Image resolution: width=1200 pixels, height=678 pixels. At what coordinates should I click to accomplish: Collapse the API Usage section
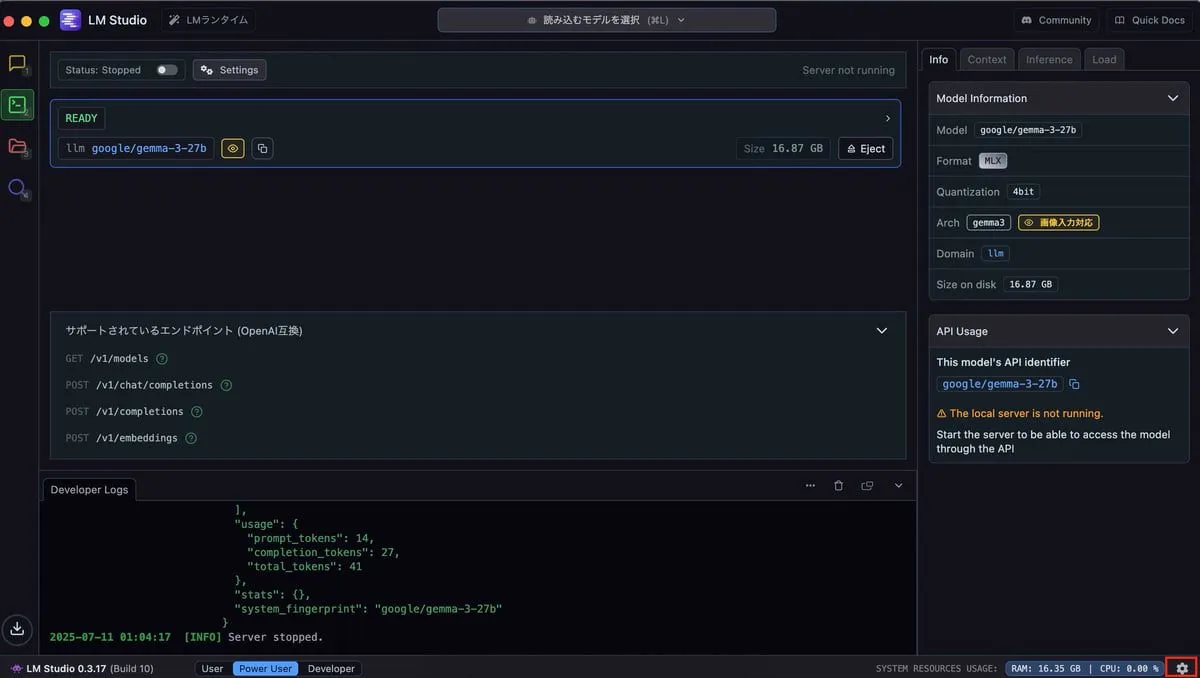pos(1173,331)
